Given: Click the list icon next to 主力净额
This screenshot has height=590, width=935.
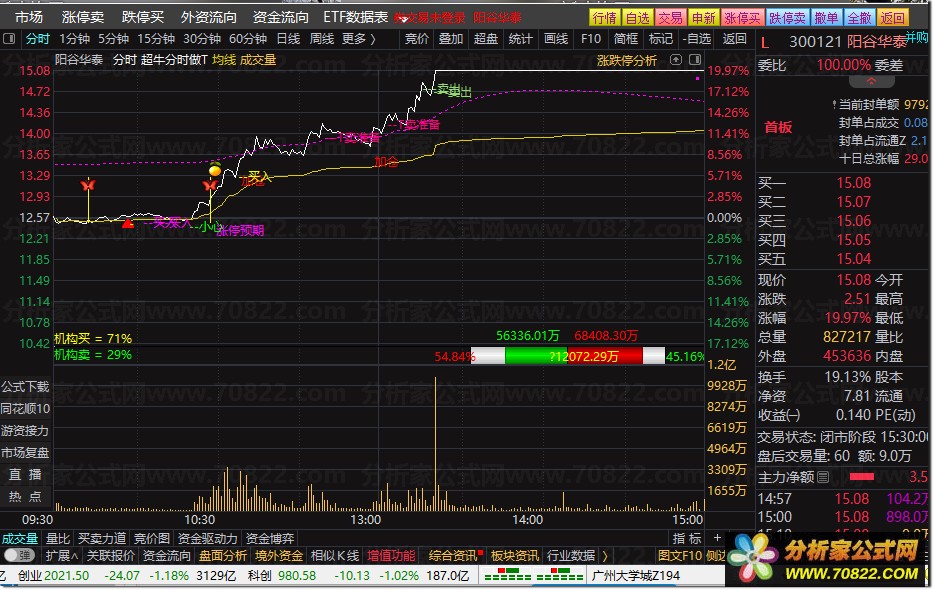Looking at the screenshot, I should 825,478.
